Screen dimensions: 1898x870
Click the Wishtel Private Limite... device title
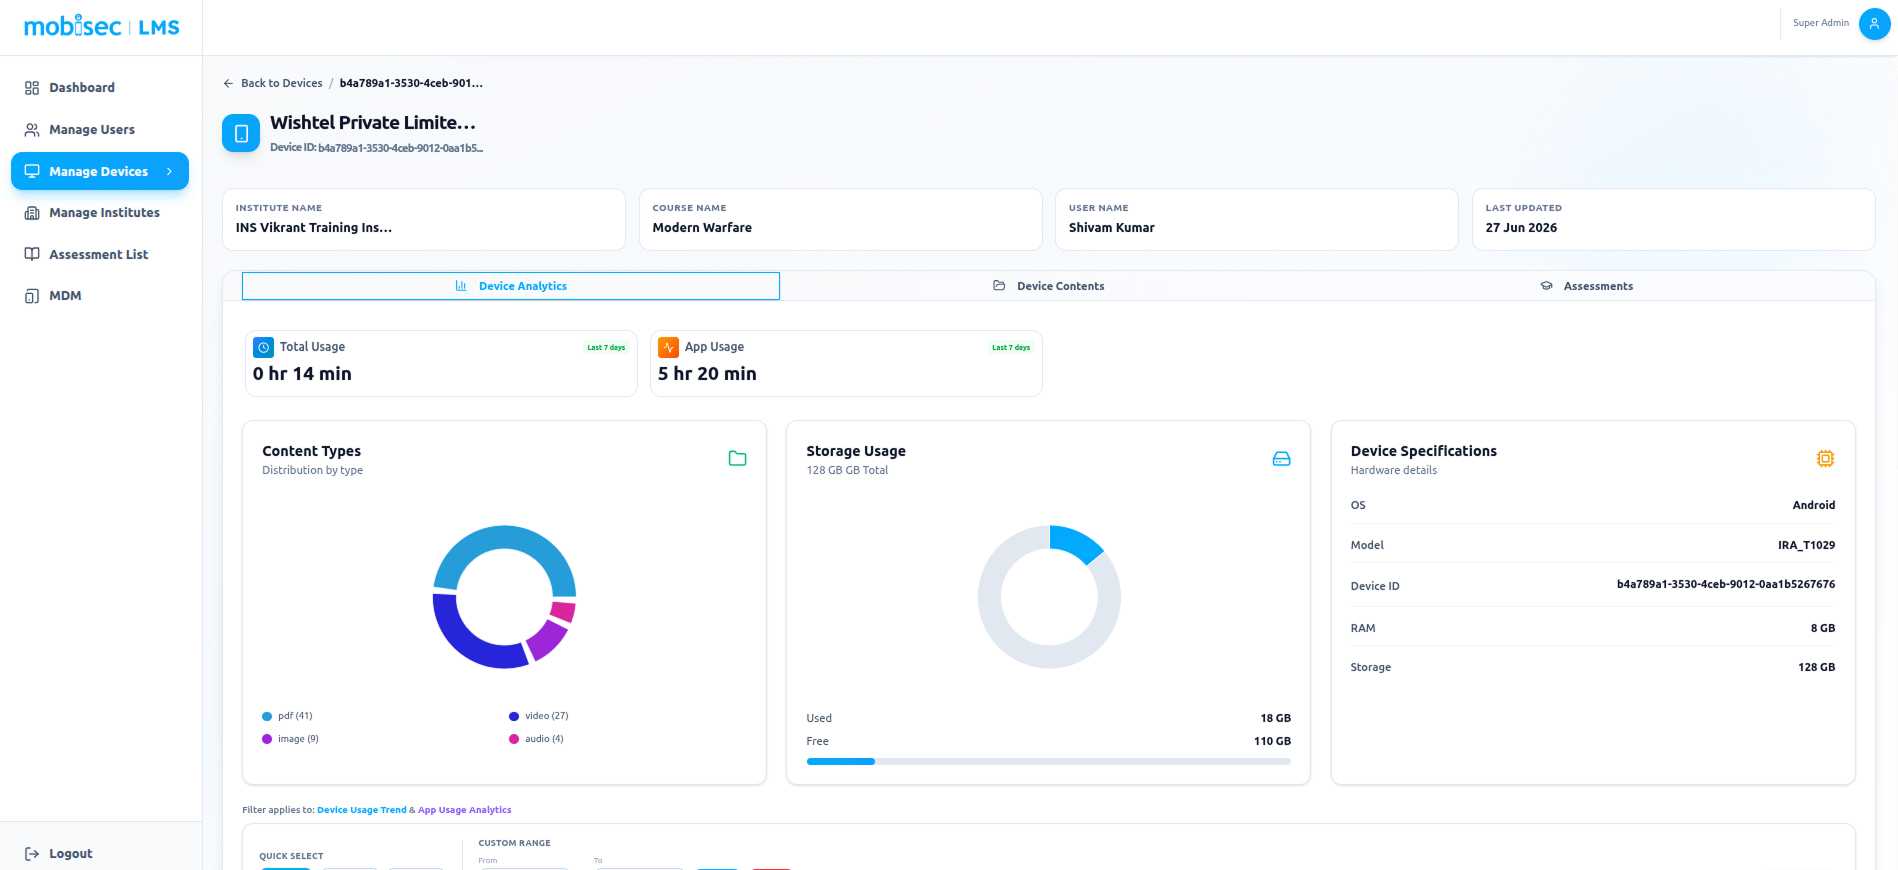coord(373,123)
